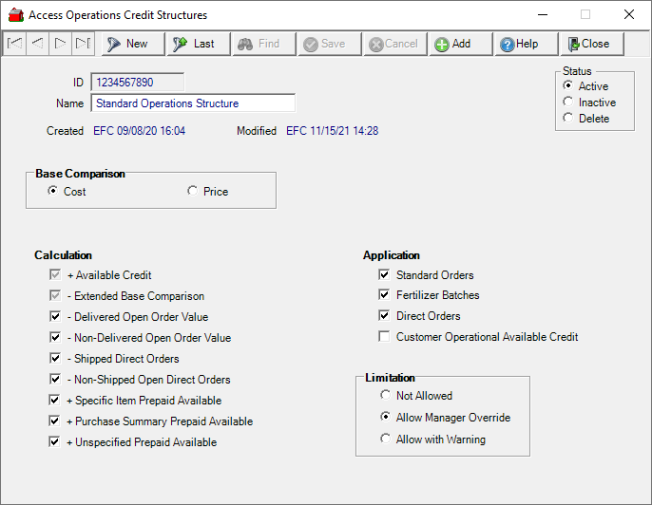Enable Customer Operational Available Credit
This screenshot has height=505, width=652.
click(384, 337)
